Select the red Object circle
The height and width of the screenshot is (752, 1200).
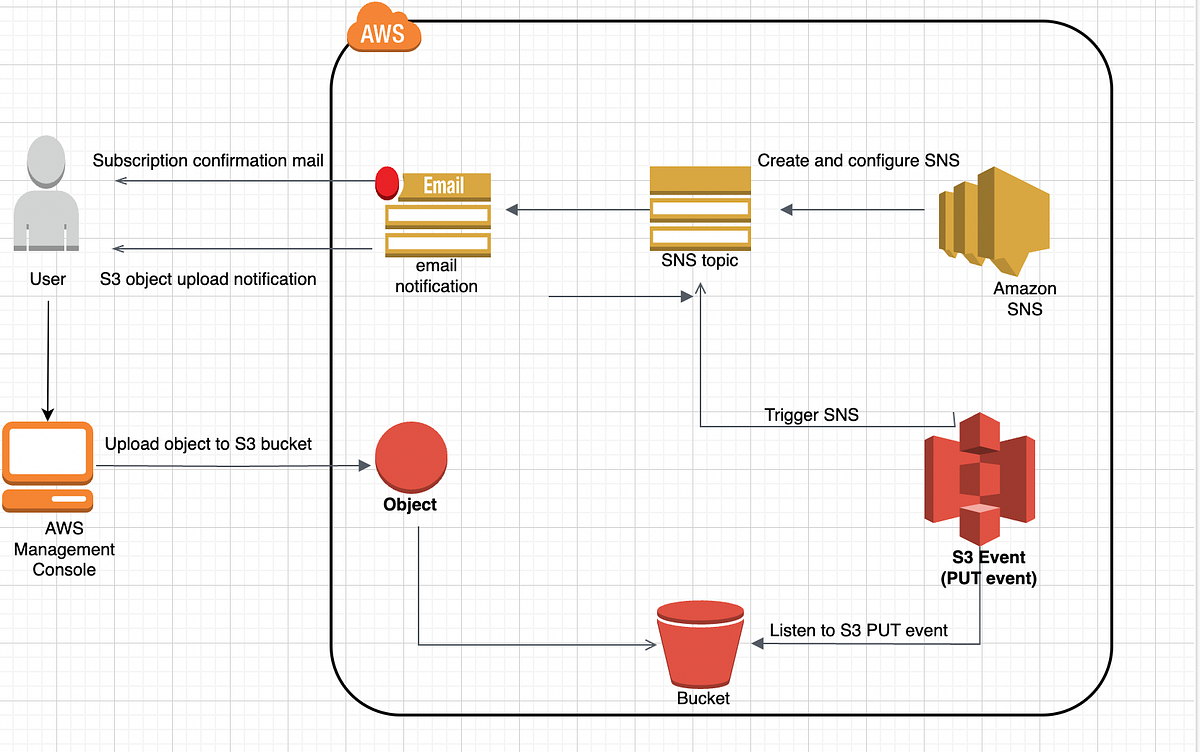410,458
